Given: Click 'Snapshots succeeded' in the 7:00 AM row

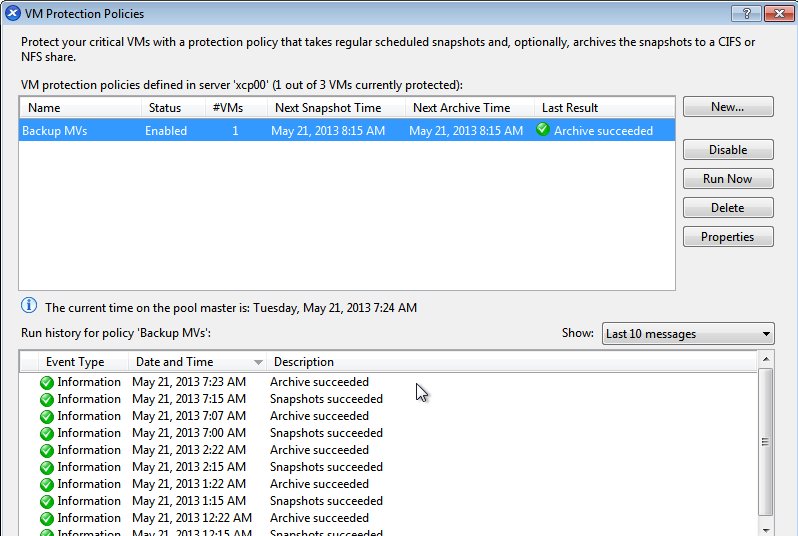Looking at the screenshot, I should [326, 433].
